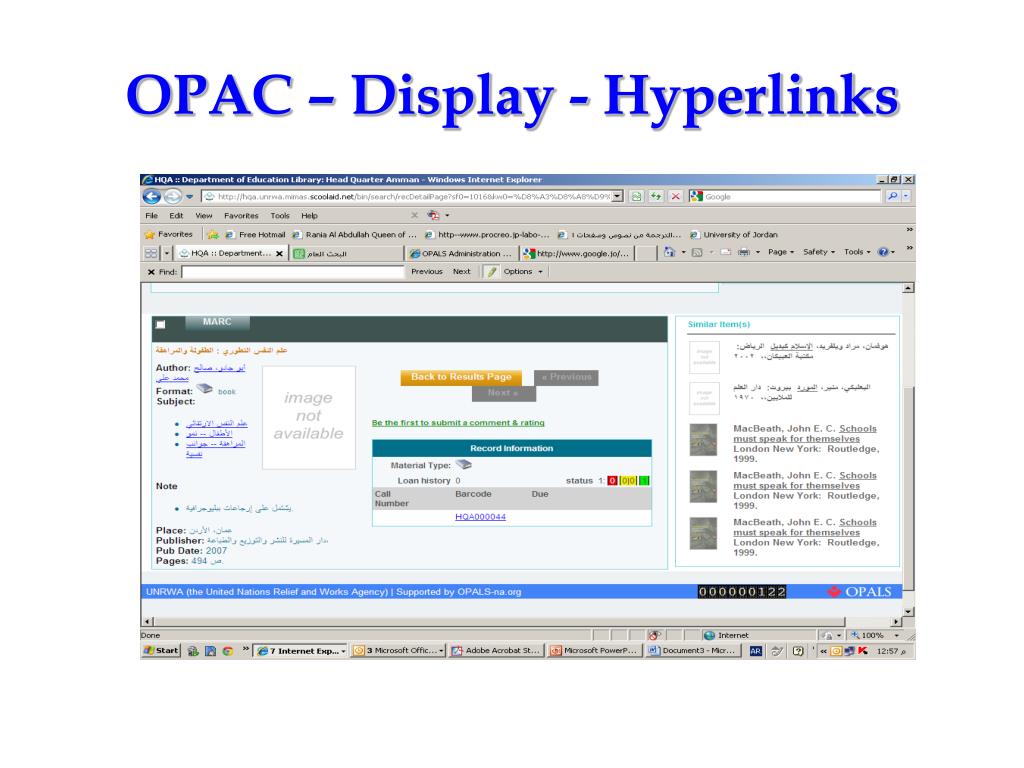The image size is (1024, 768).
Task: Click Find bar Previous button
Action: point(426,272)
